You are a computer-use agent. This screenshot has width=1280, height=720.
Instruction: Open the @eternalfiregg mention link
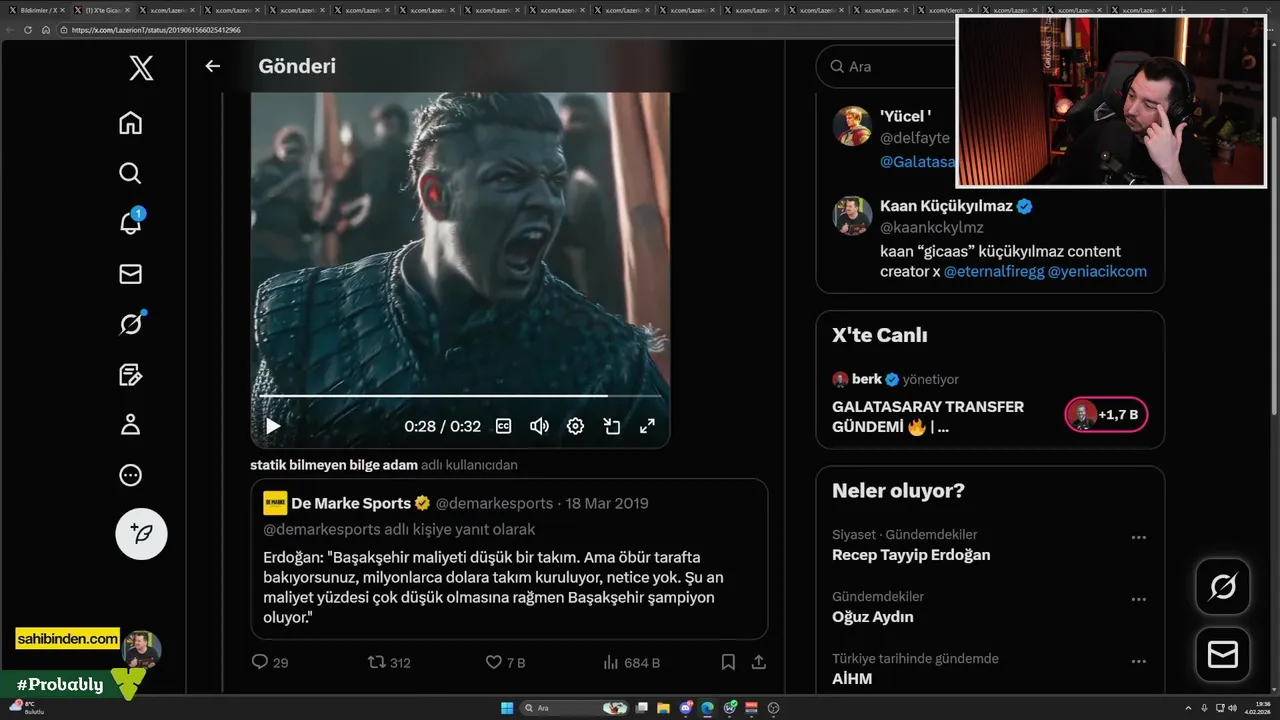click(993, 271)
